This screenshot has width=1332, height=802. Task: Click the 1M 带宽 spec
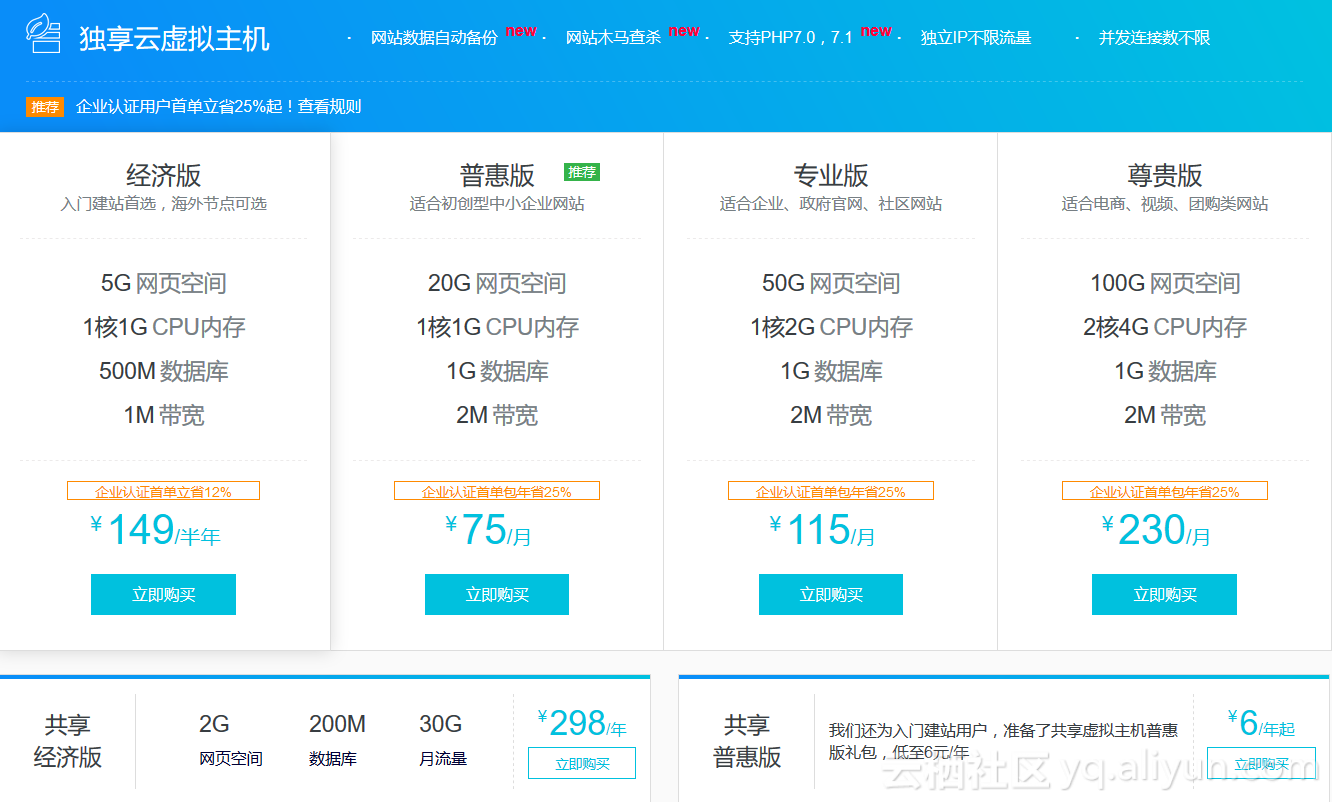coord(164,415)
